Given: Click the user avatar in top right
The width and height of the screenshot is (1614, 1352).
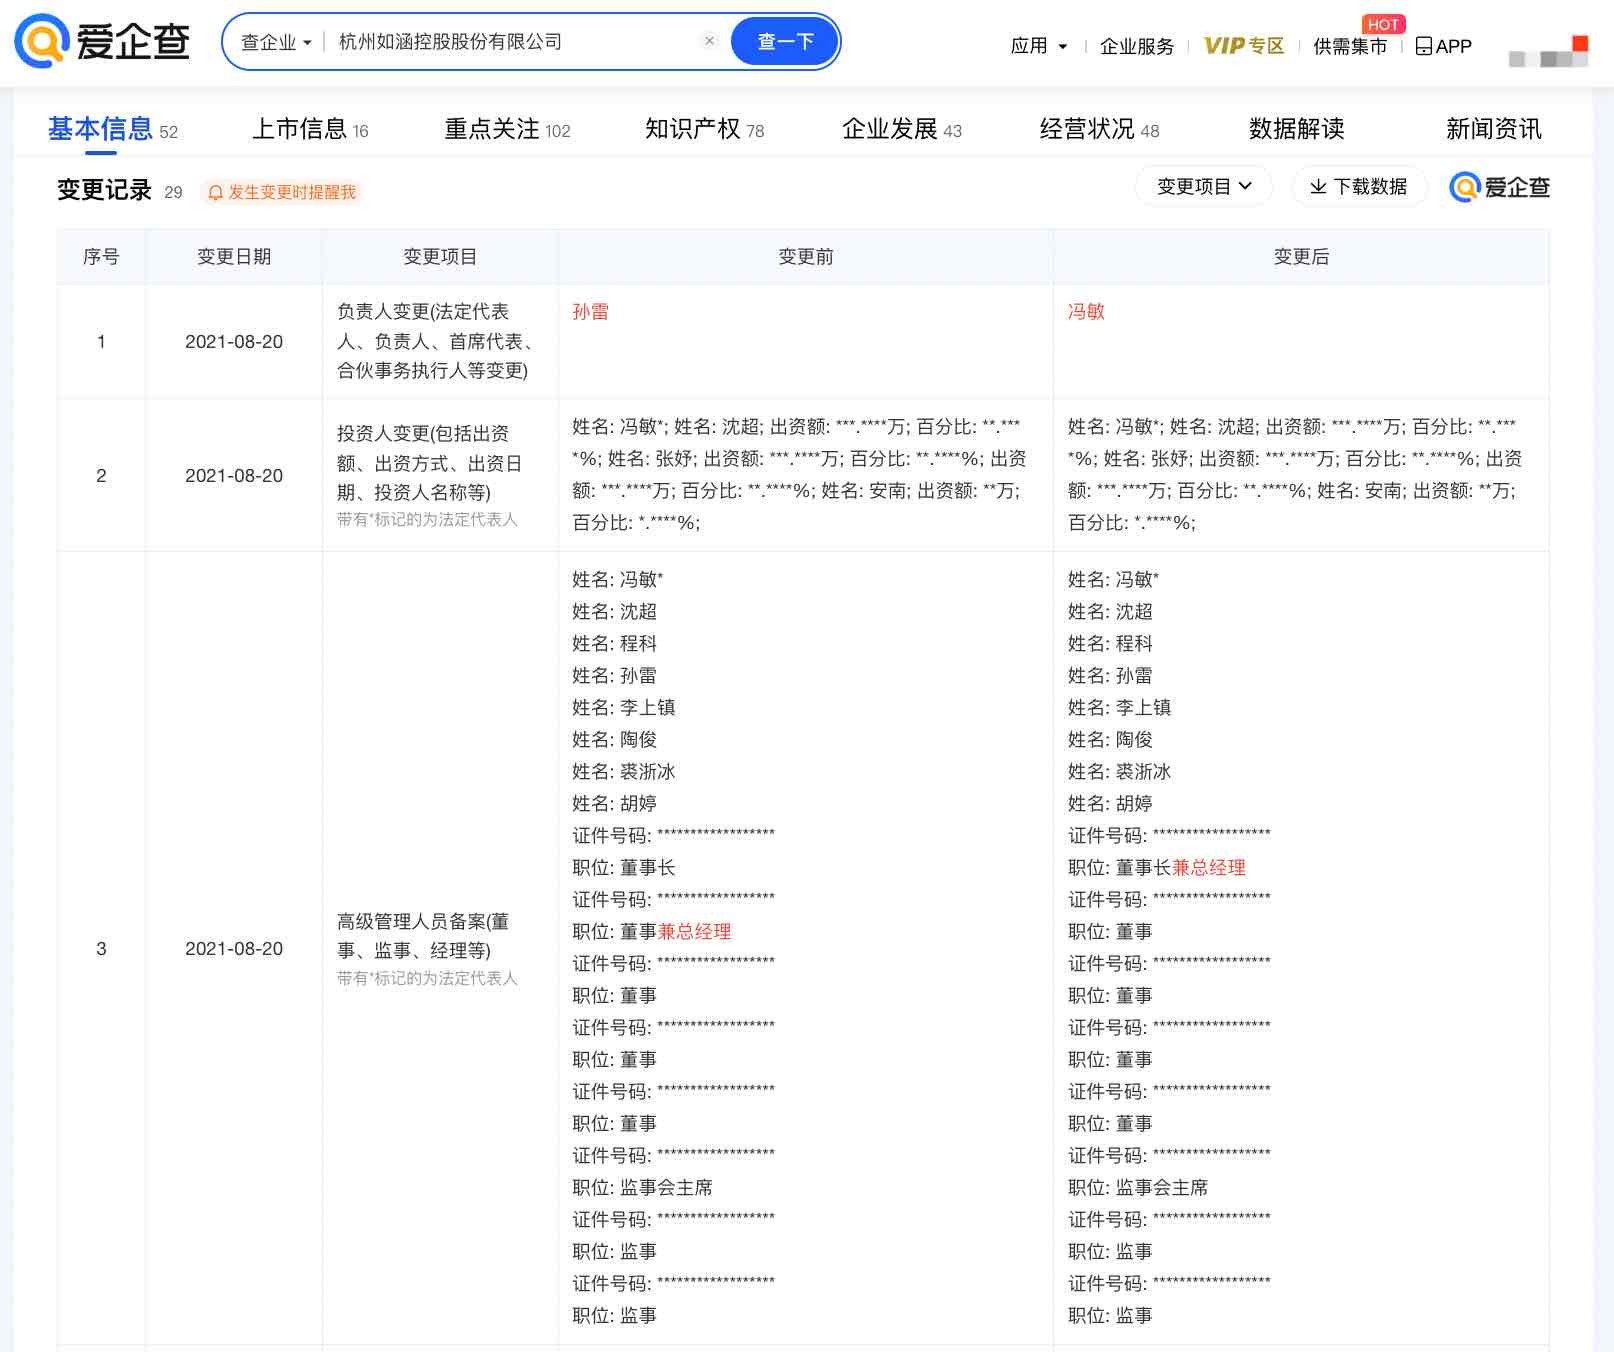Looking at the screenshot, I should coord(1548,50).
